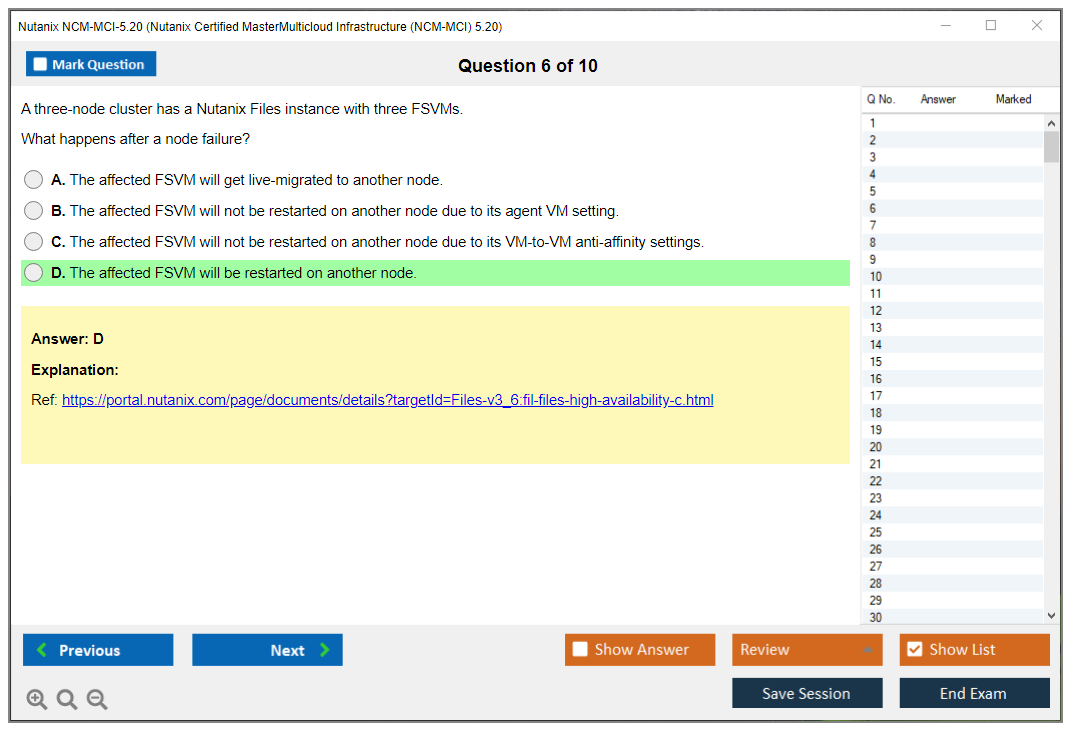Screen dimensions: 1075x735
Task: Open the Nutanix portal reference link
Action: (387, 400)
